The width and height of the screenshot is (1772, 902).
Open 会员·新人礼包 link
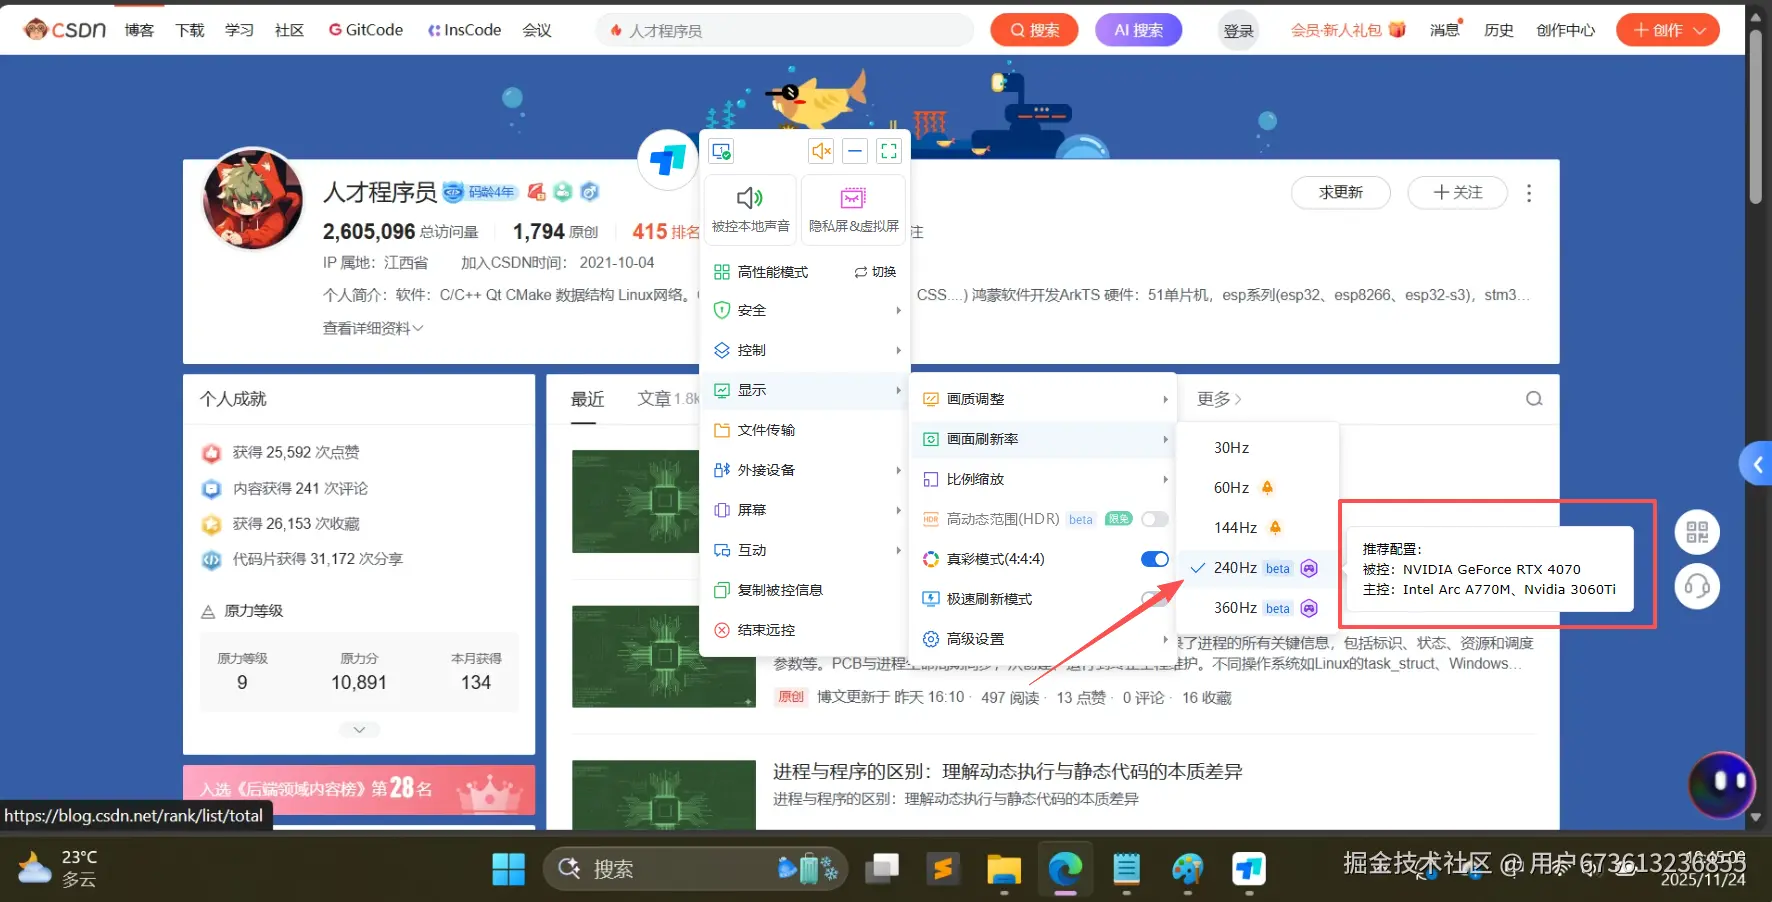tap(1348, 30)
